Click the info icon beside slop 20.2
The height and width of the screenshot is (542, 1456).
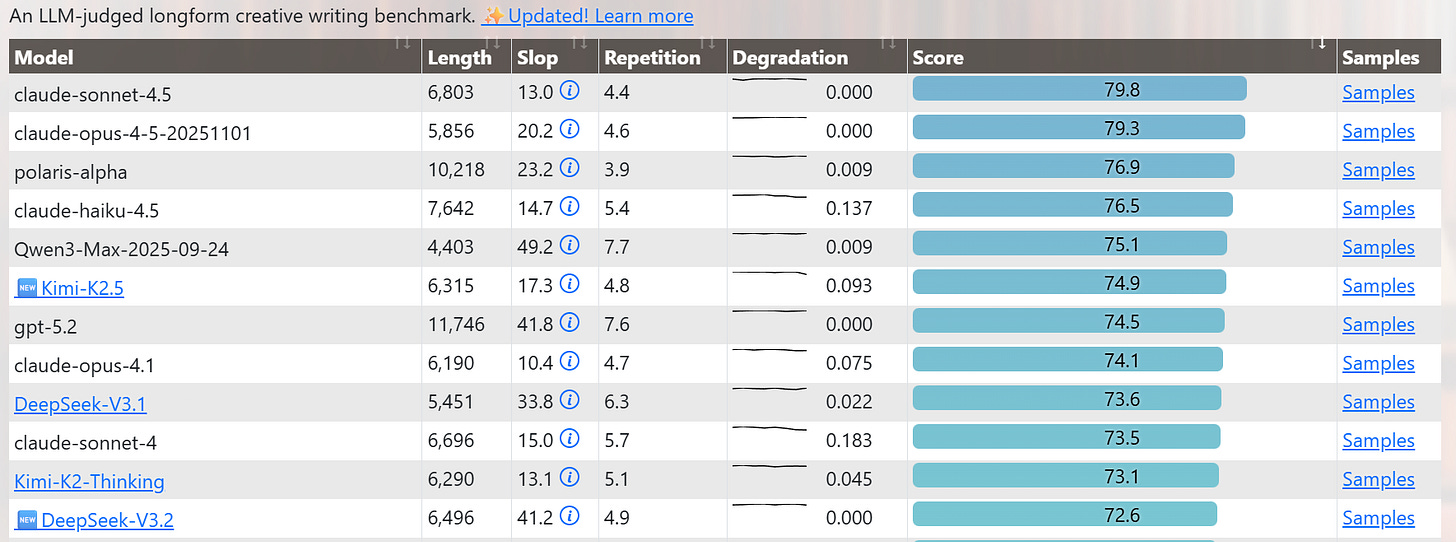pos(570,130)
